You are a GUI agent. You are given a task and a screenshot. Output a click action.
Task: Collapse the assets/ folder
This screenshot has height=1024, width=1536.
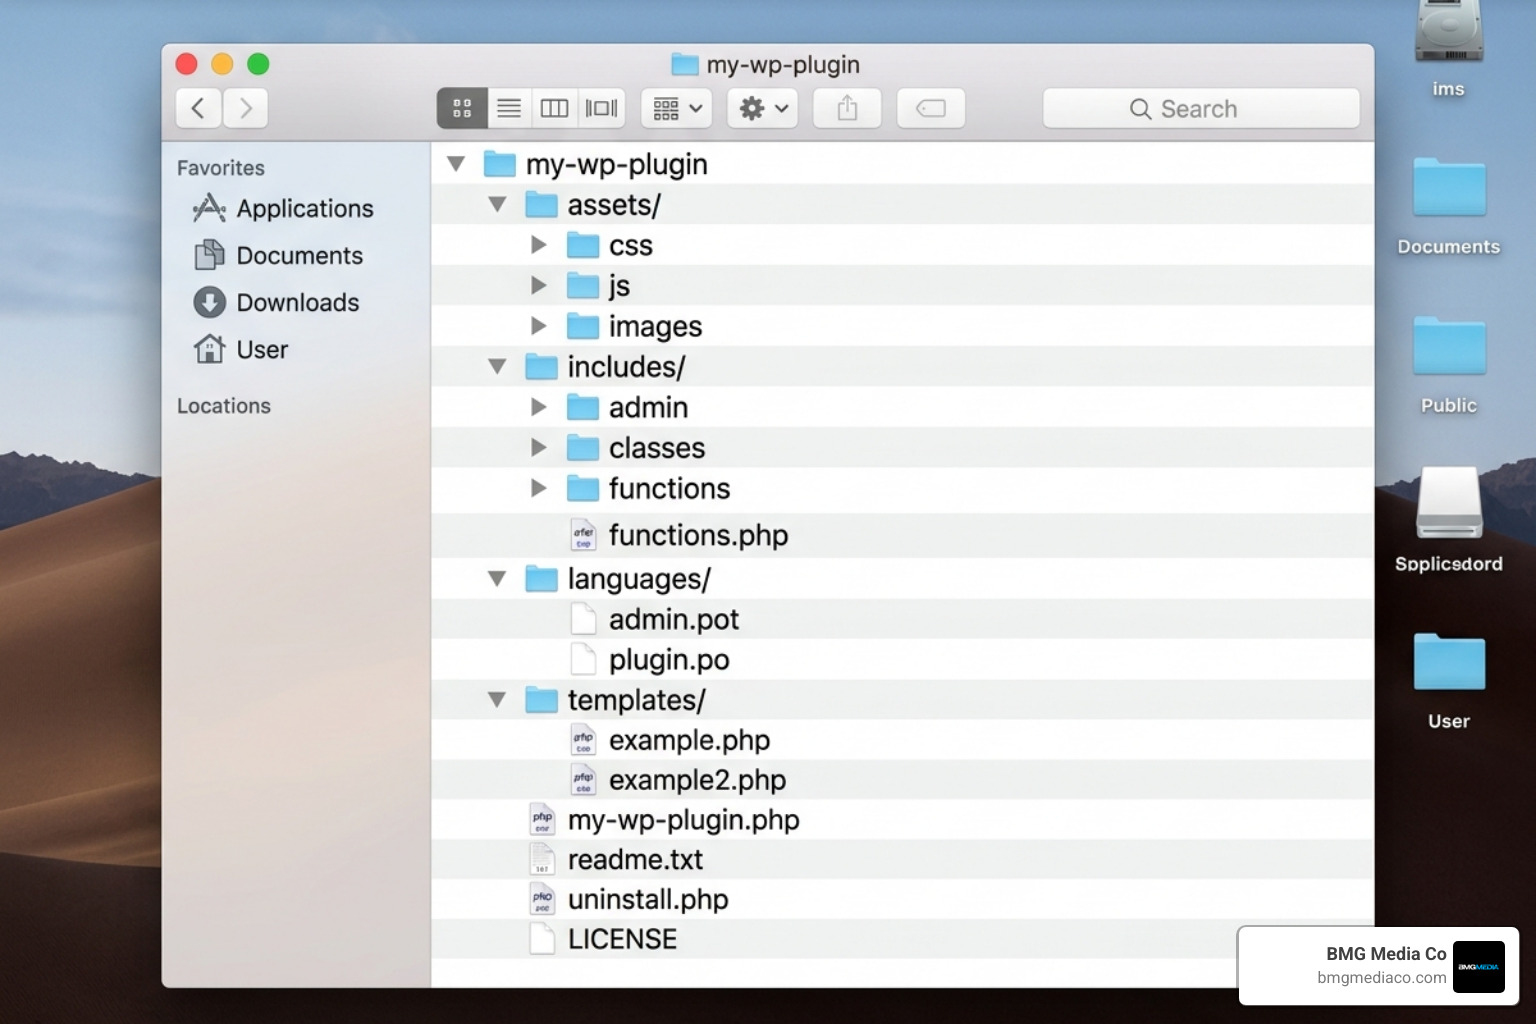pos(497,204)
